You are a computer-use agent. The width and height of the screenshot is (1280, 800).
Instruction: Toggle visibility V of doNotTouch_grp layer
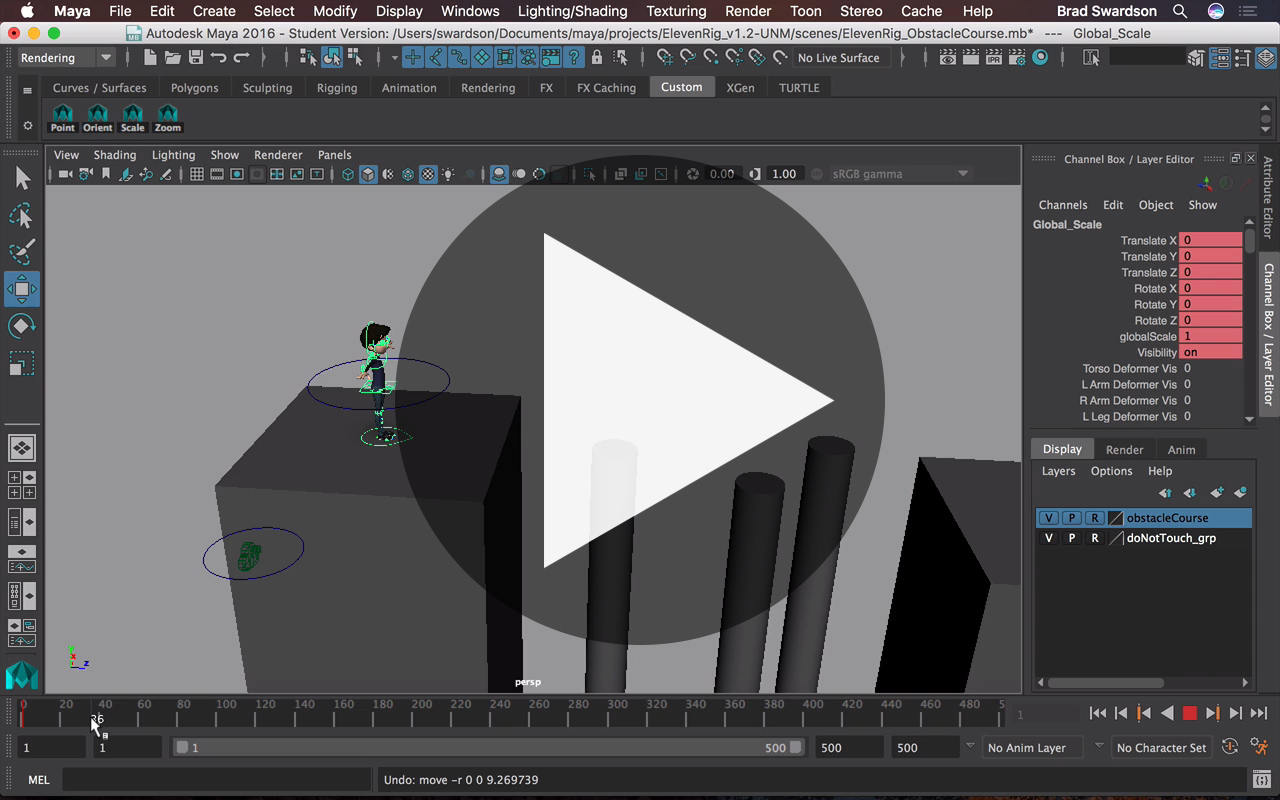pos(1048,538)
